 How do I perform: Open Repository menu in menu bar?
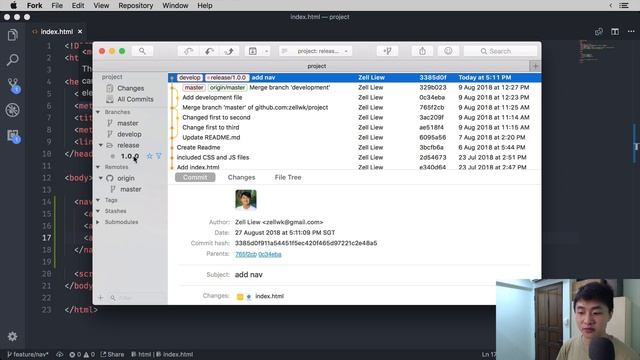[136, 5]
